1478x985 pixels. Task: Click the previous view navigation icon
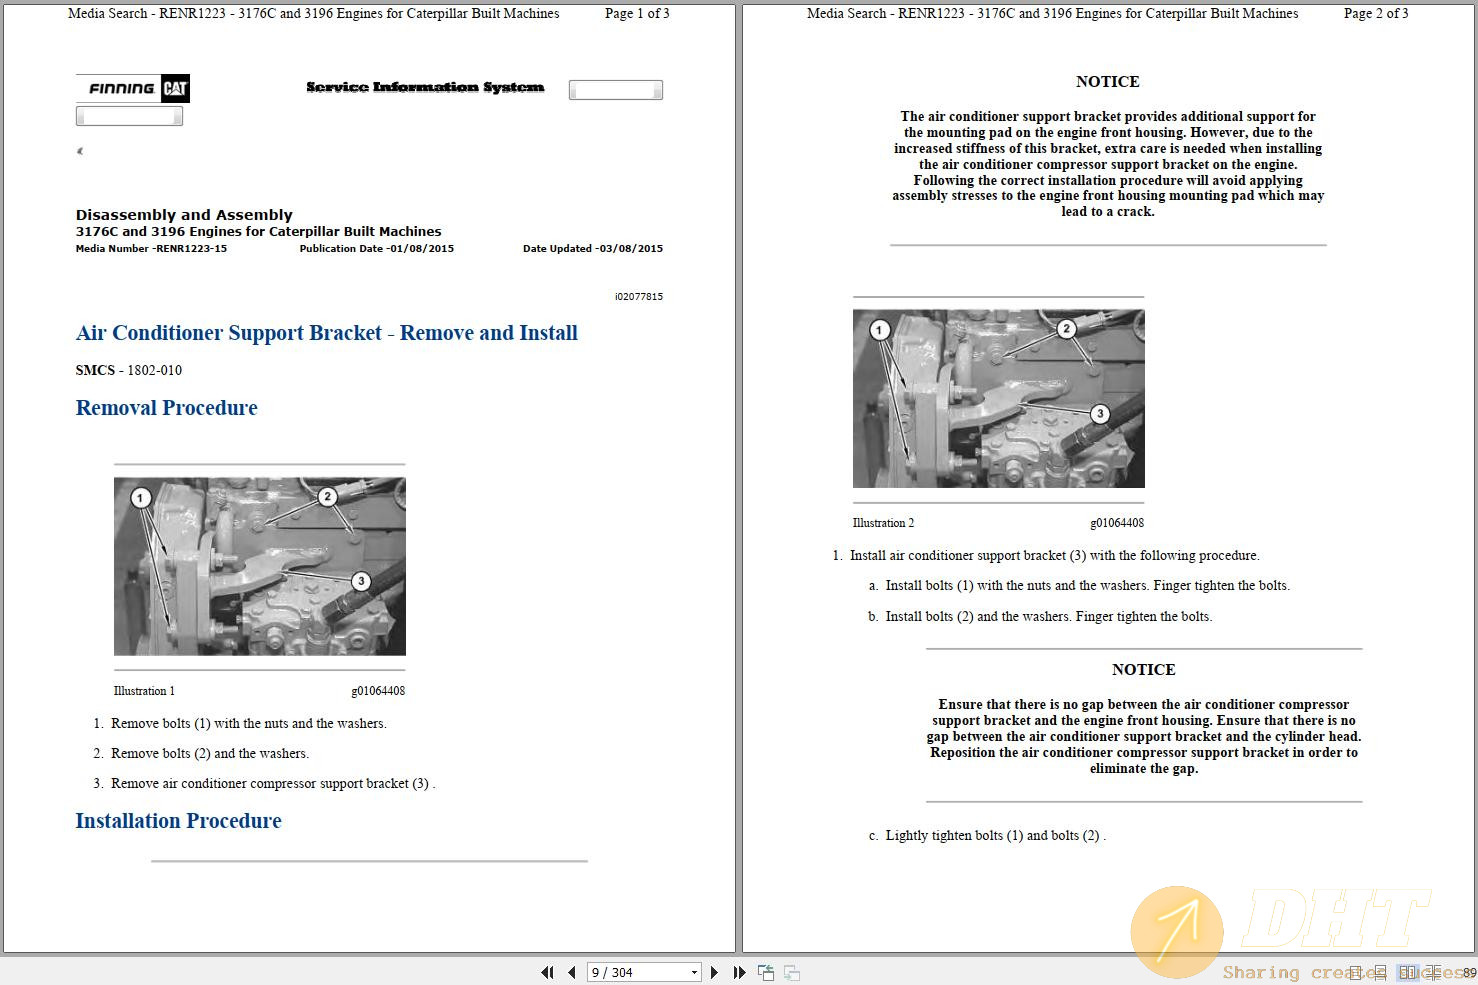tap(765, 972)
